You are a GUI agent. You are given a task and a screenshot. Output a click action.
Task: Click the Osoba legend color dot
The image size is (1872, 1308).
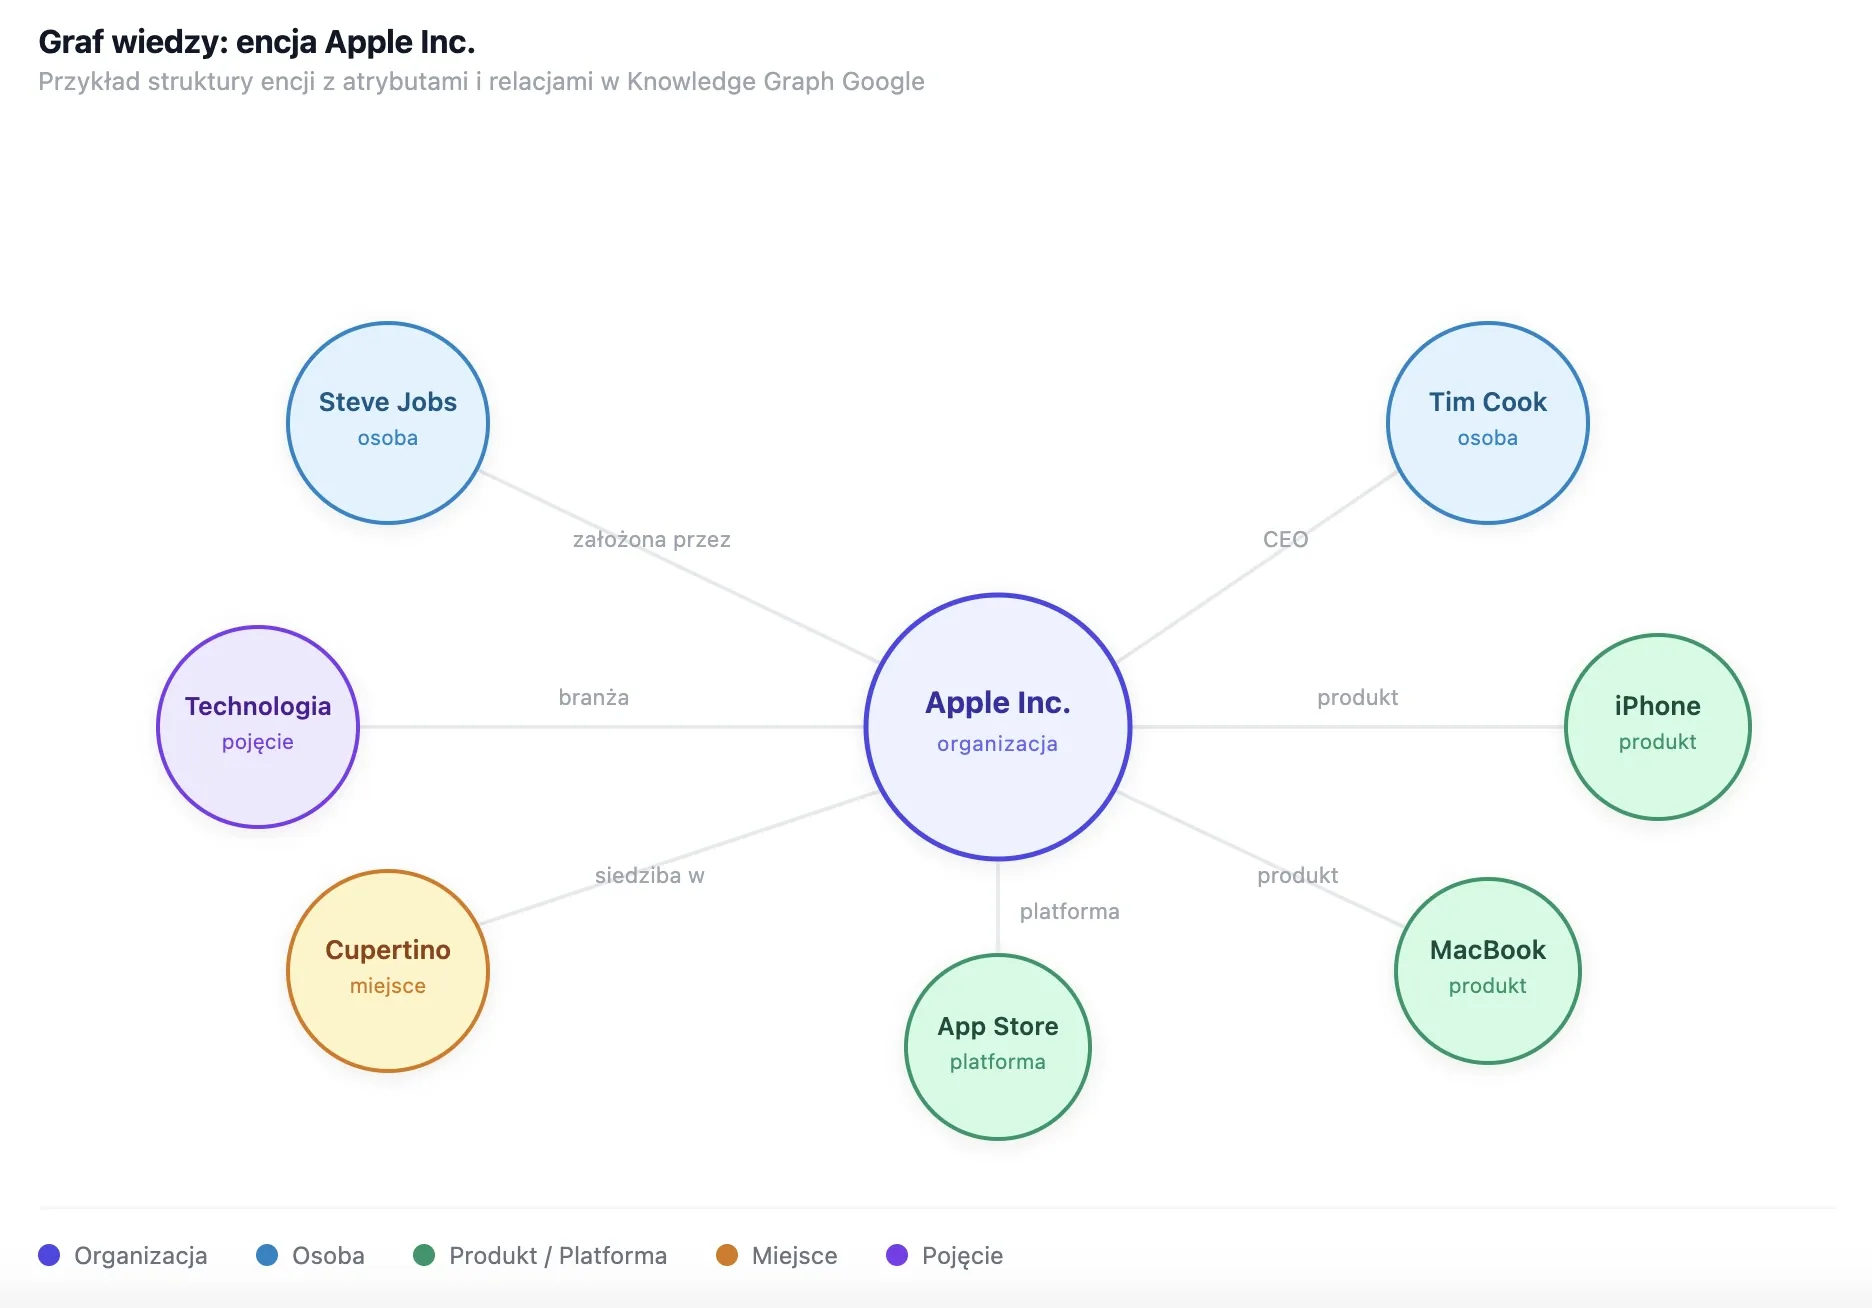point(267,1255)
